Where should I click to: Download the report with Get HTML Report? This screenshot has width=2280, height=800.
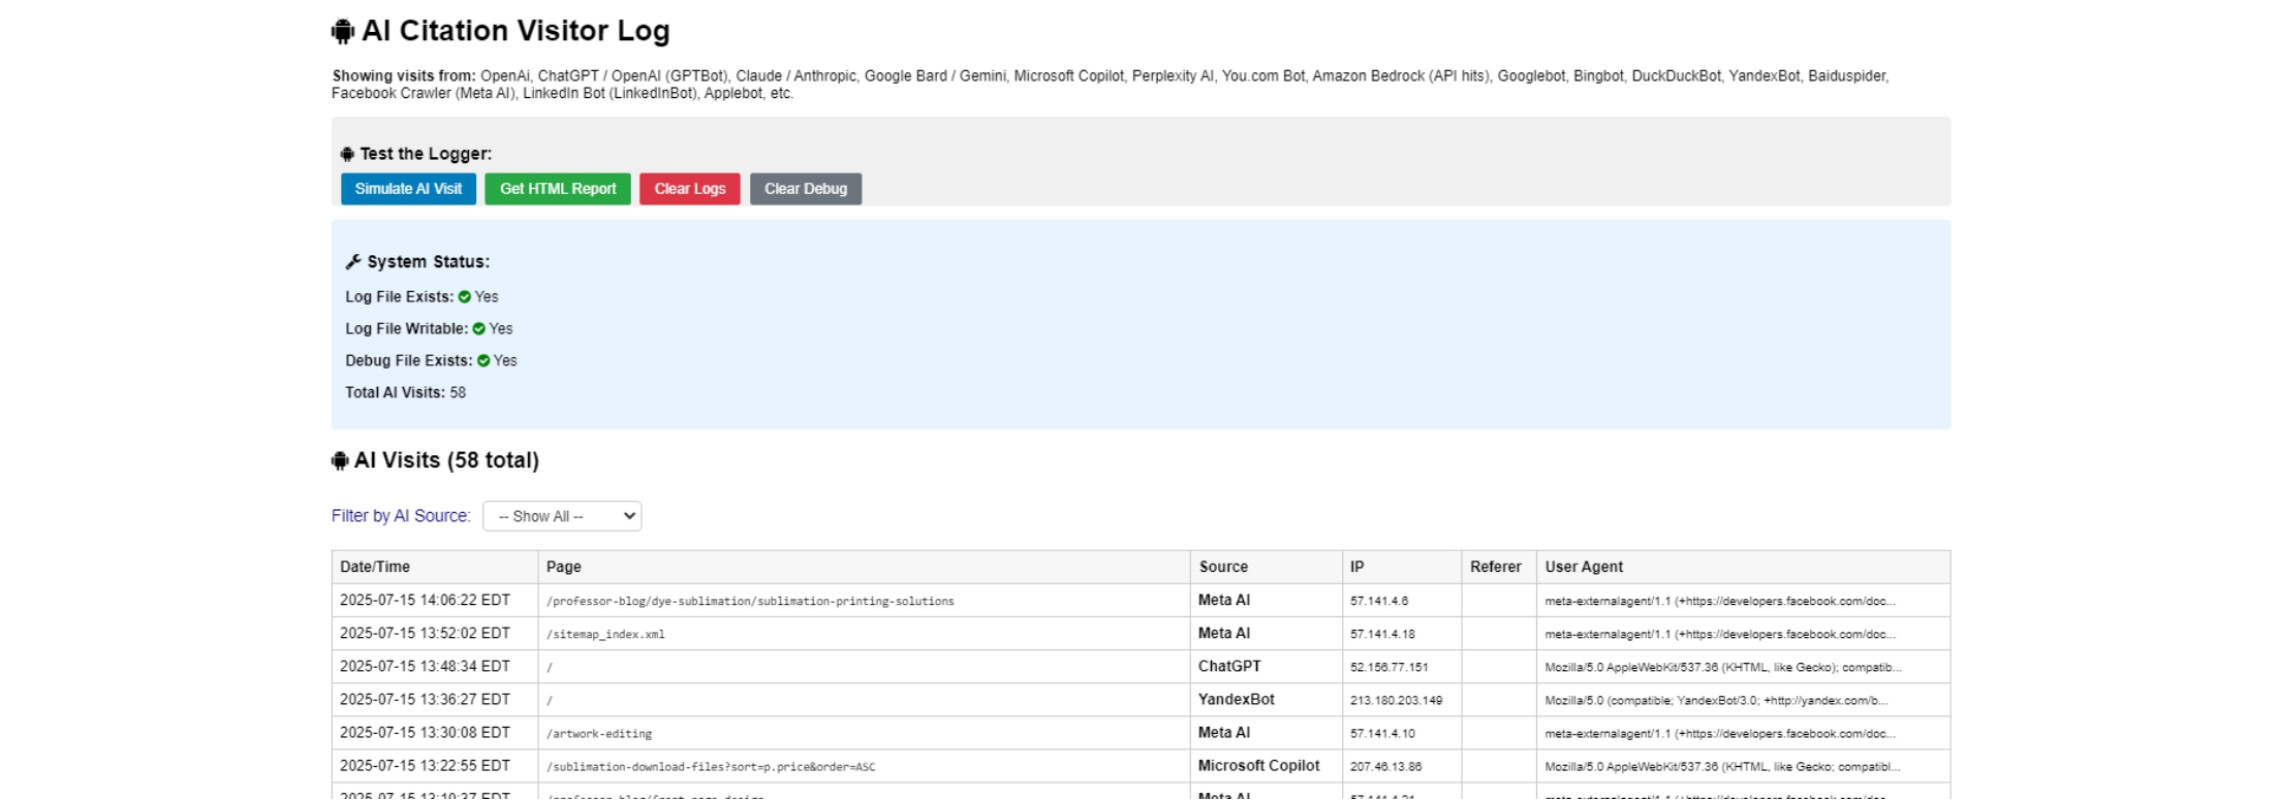pyautogui.click(x=558, y=189)
